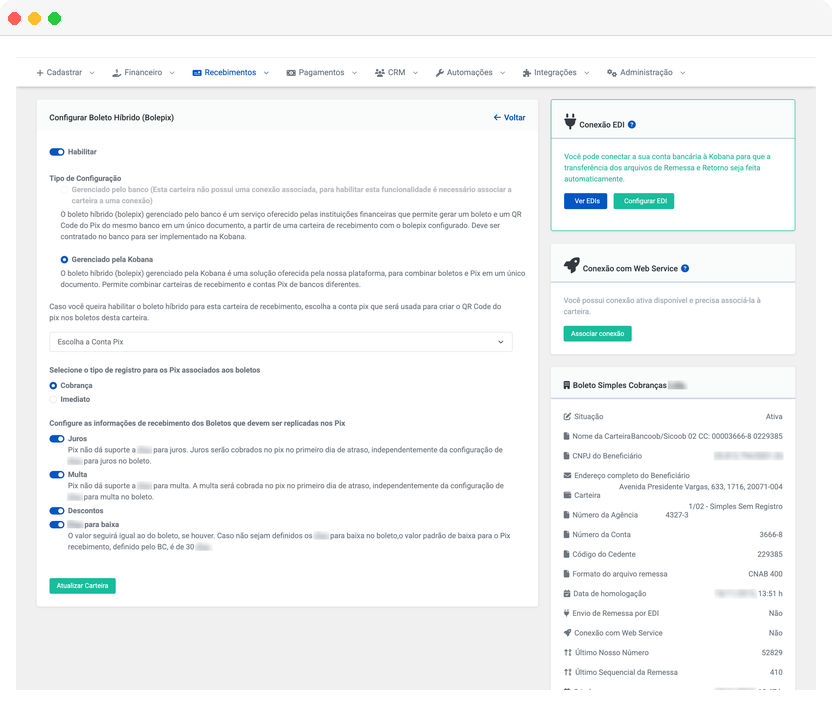Image resolution: width=832 pixels, height=706 pixels.
Task: Open the Conexão EDI help question mark
Action: click(632, 125)
